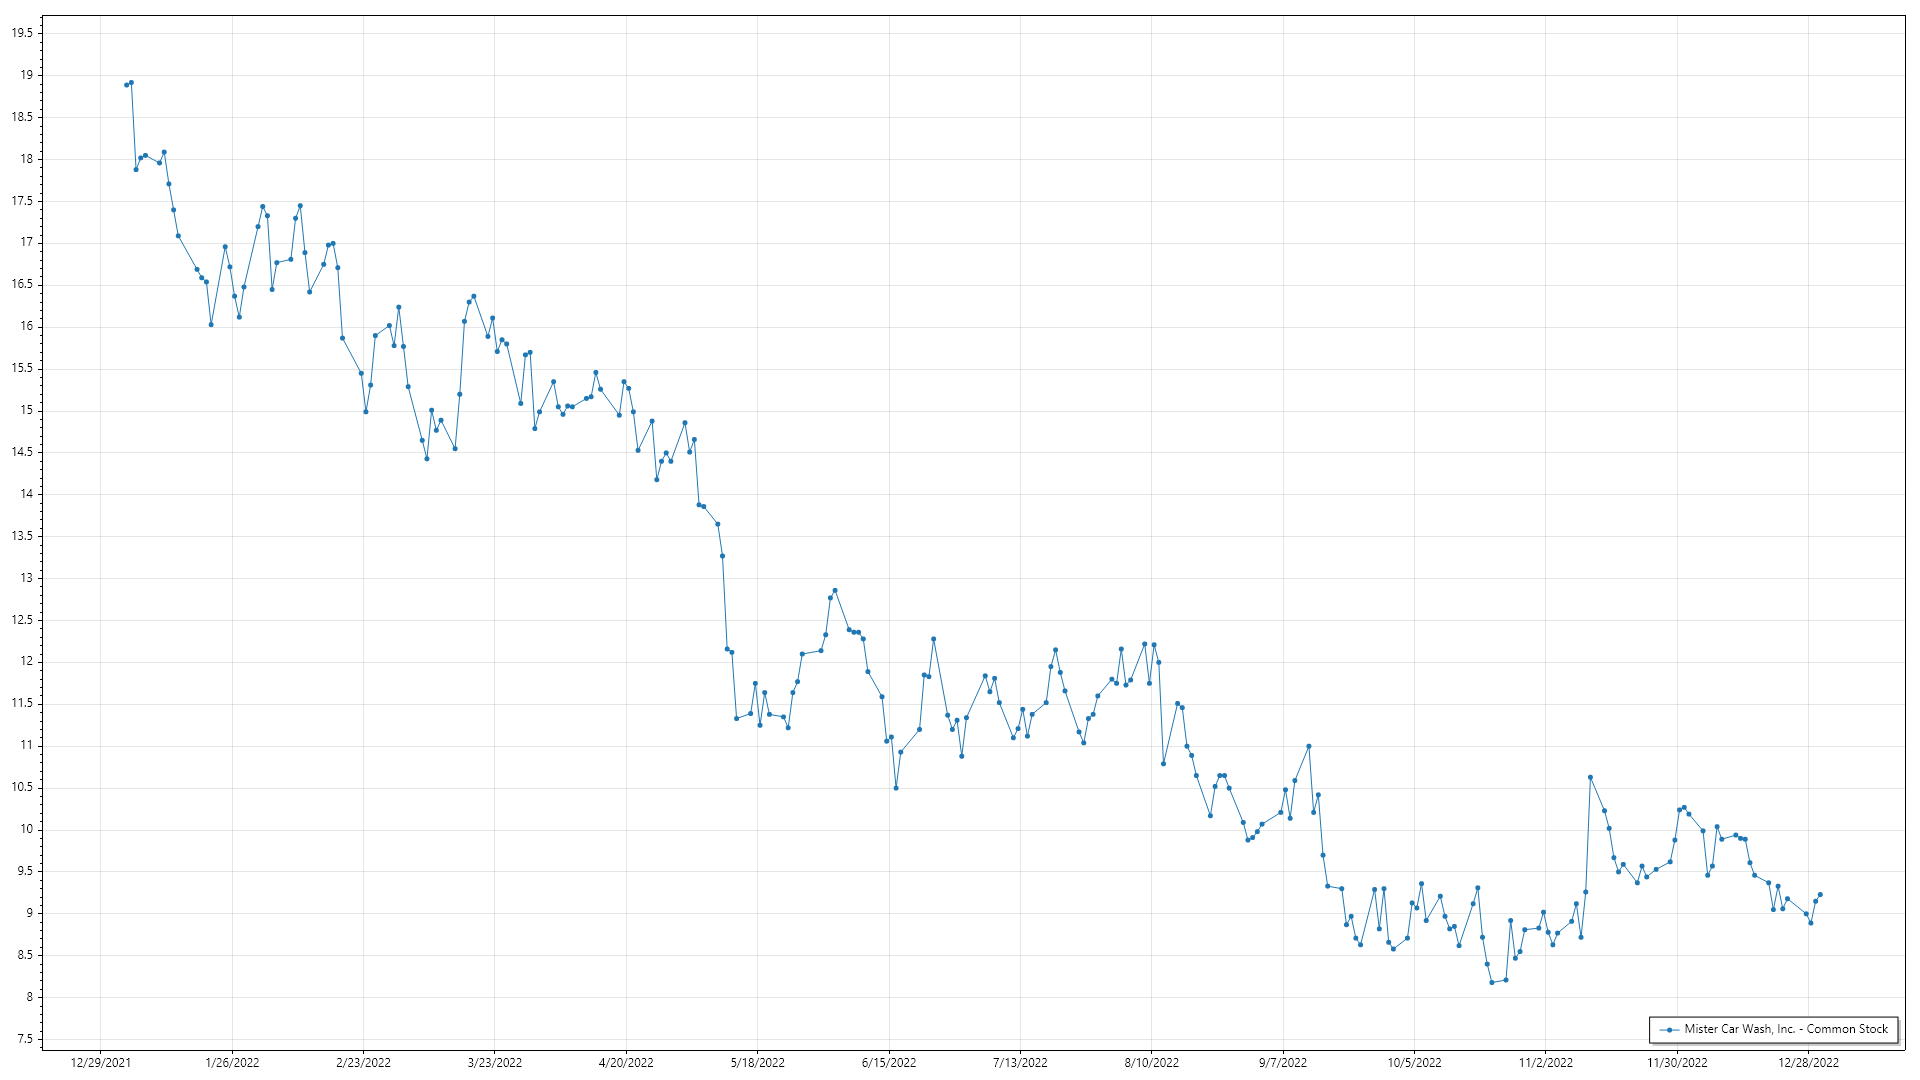Image resolution: width=1920 pixels, height=1080 pixels.
Task: Click the 12/29/2021 x-axis date label
Action: (100, 1063)
